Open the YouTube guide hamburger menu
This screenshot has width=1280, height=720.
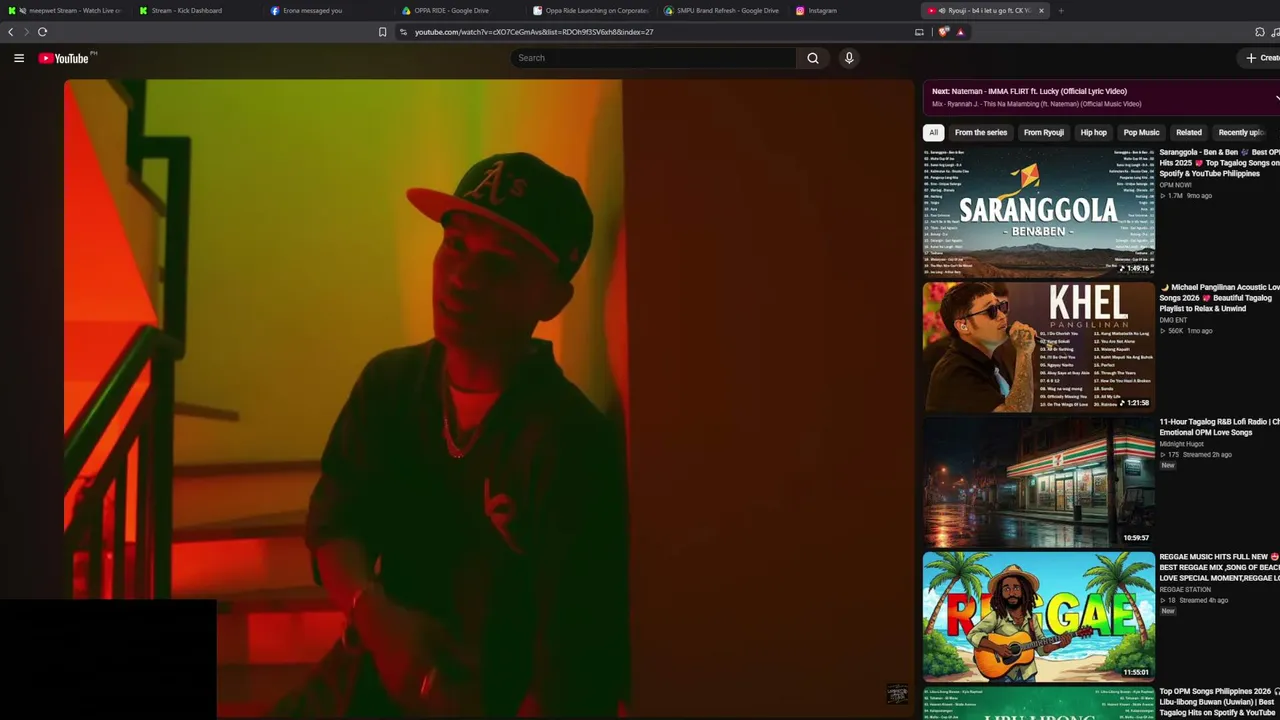pyautogui.click(x=19, y=58)
